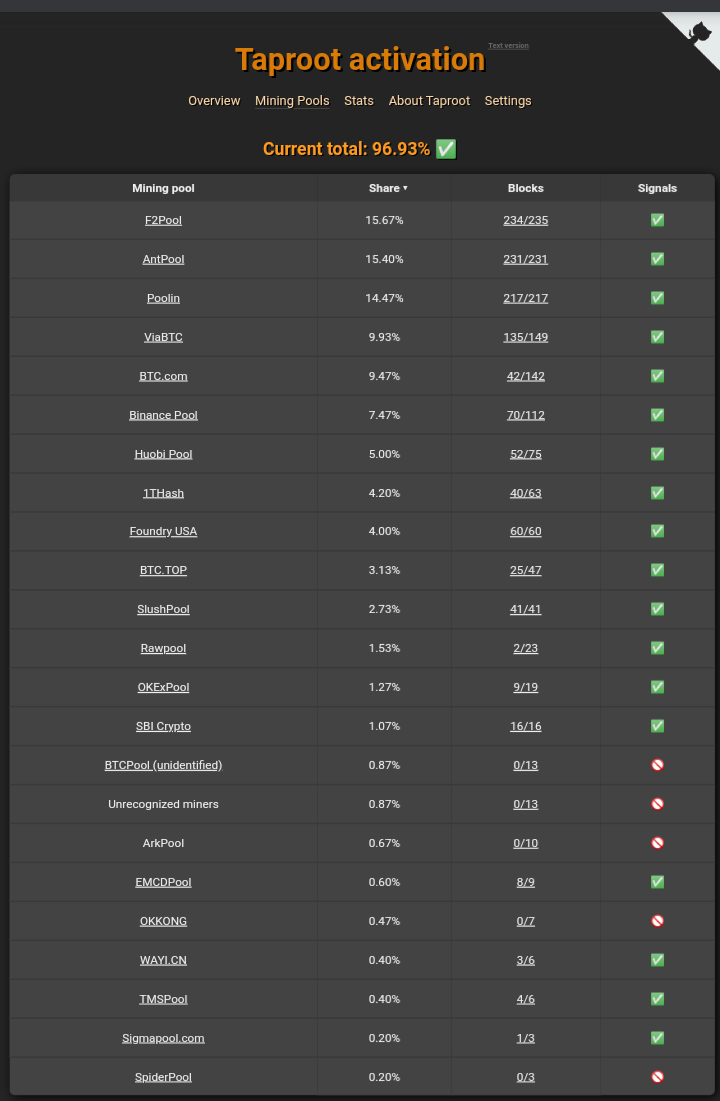The image size is (720, 1101).
Task: Sort the table by Signals header
Action: tap(657, 188)
